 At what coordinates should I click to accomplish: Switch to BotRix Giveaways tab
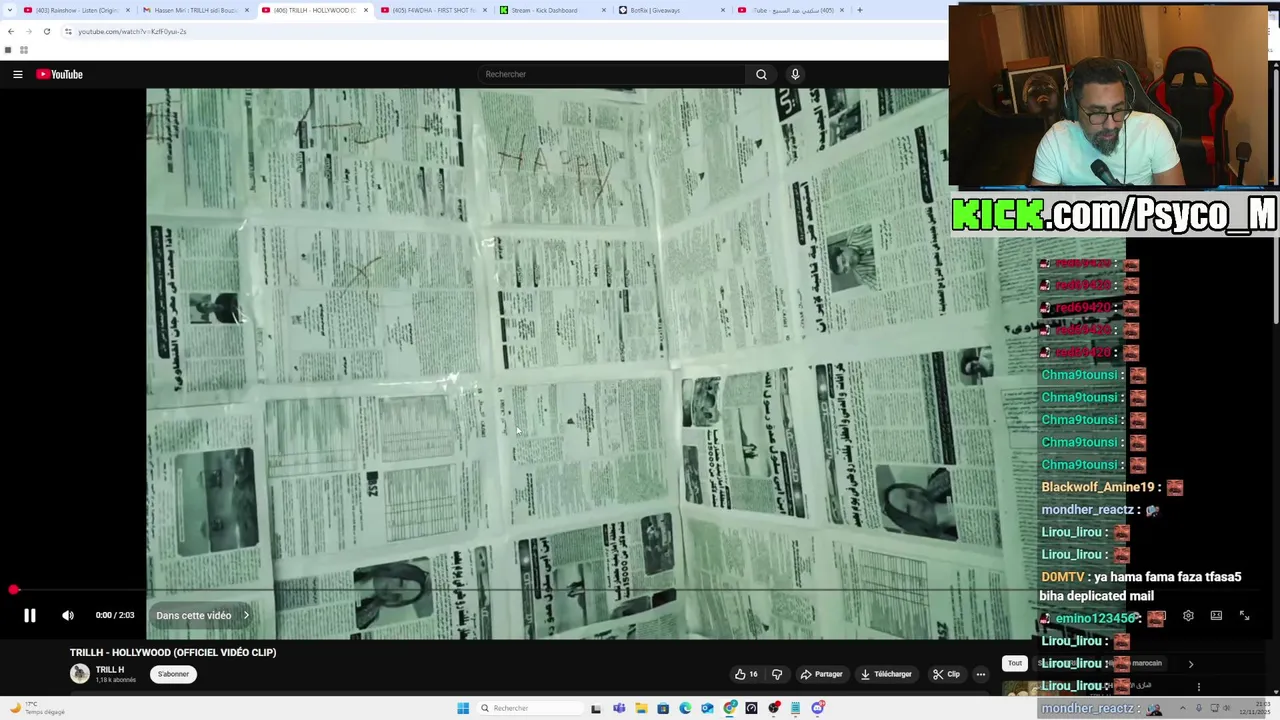672,10
